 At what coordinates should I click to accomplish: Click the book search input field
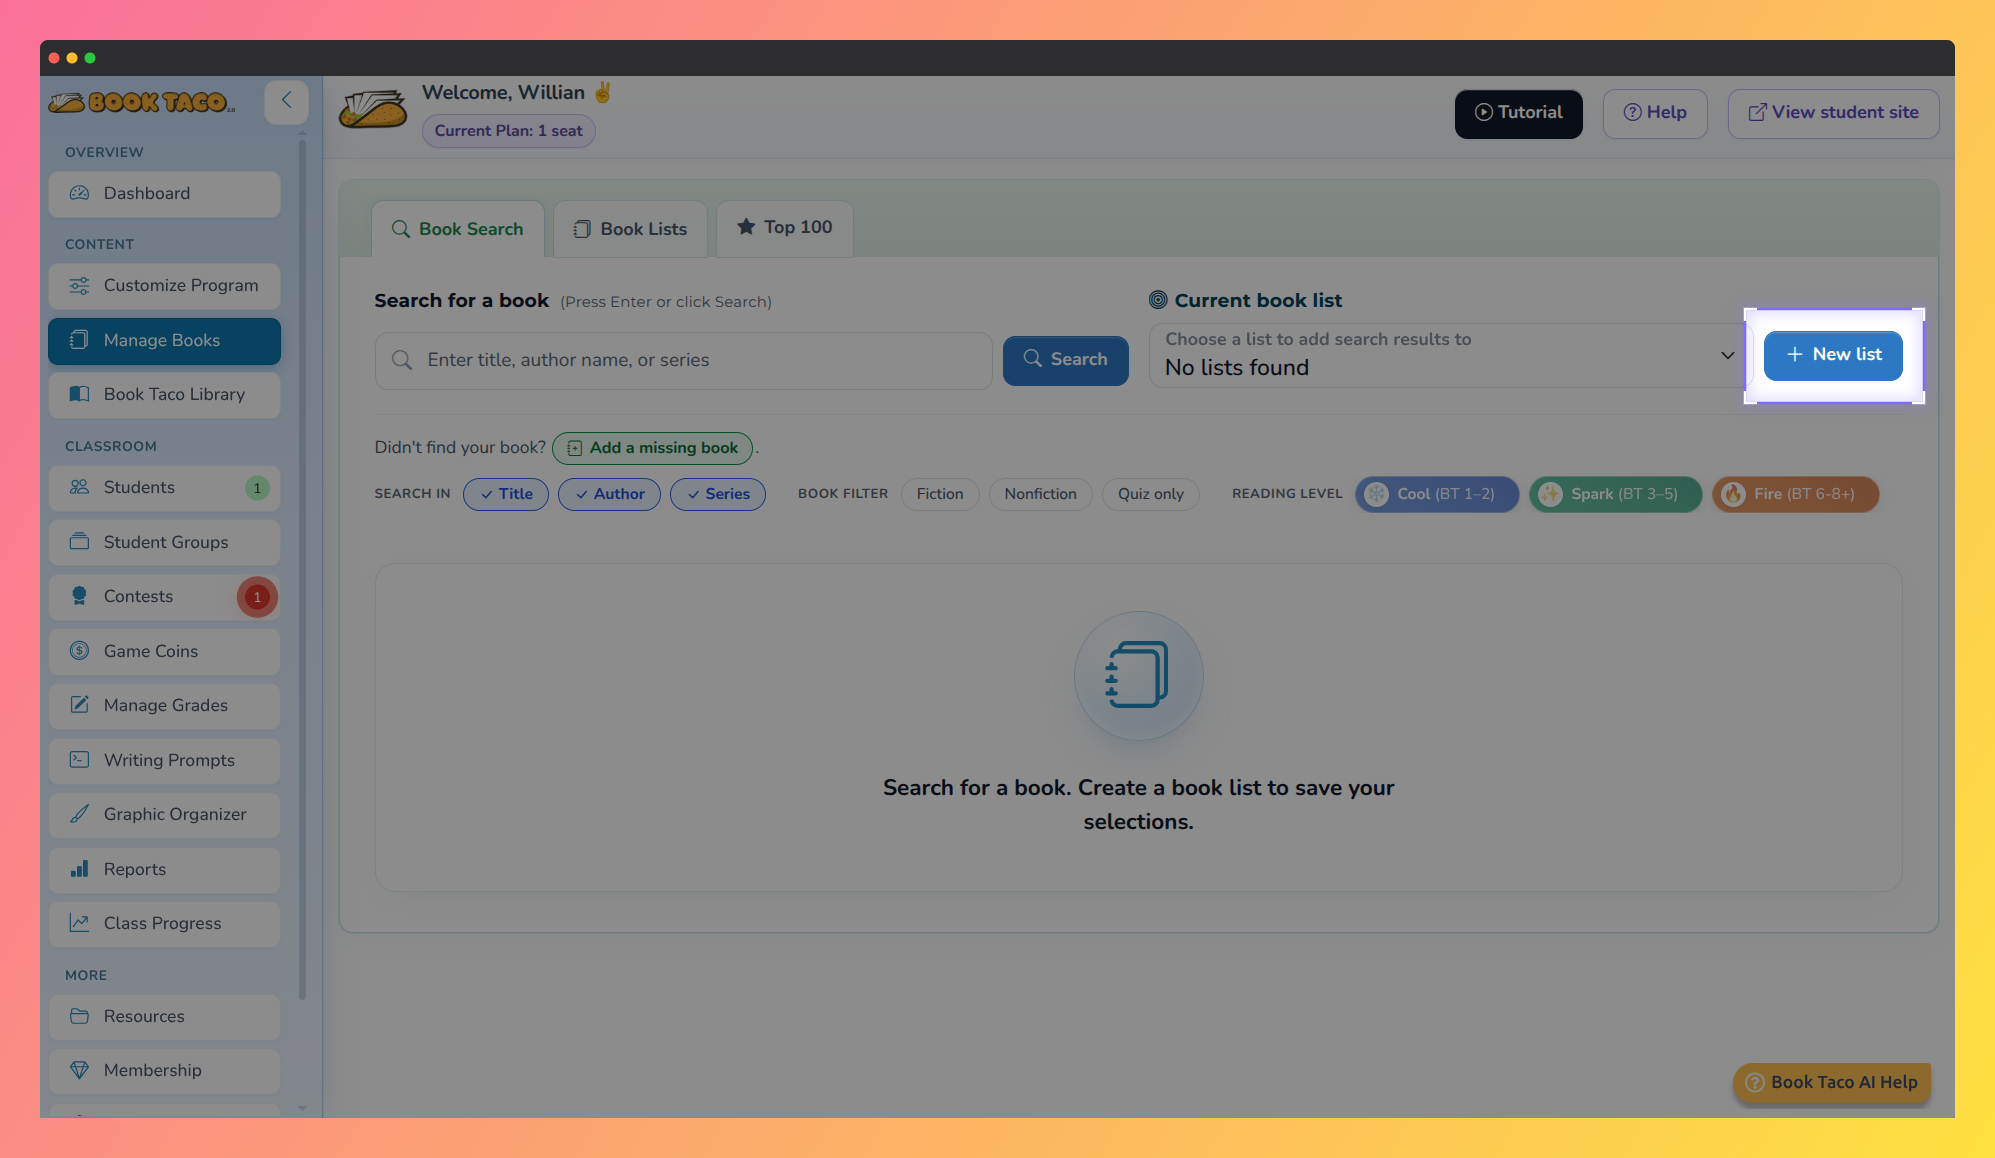click(684, 361)
